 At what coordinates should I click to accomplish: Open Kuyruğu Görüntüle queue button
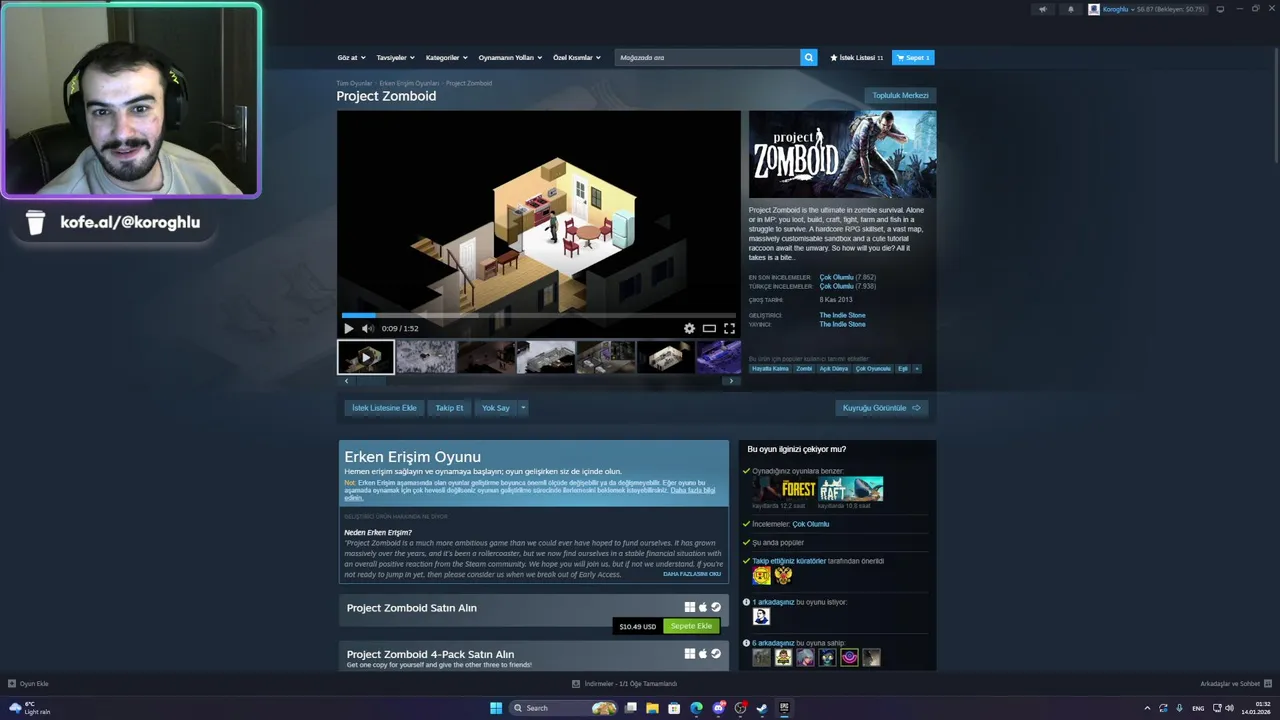point(881,408)
